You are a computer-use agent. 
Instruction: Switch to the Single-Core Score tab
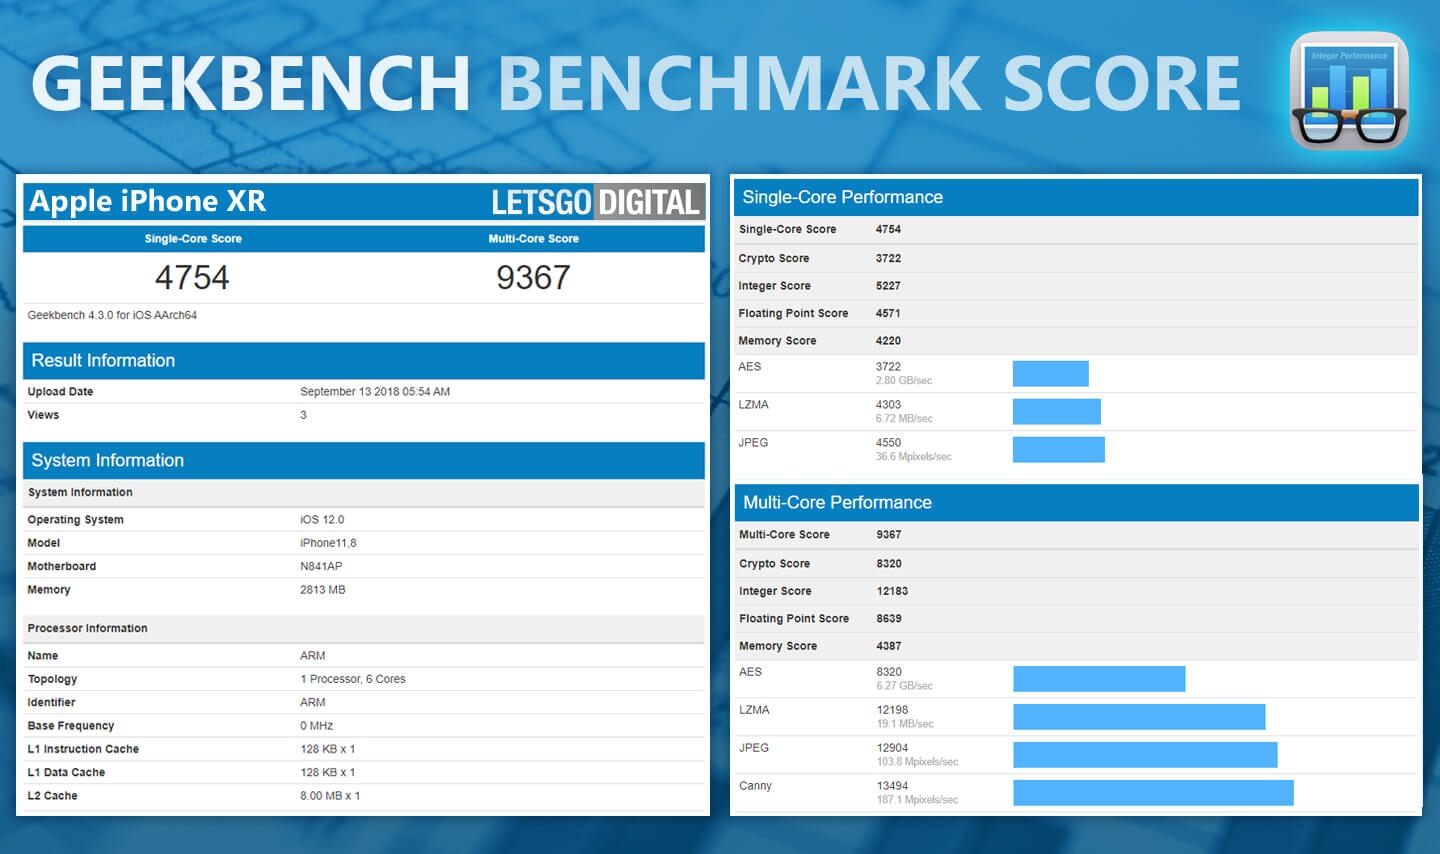[x=192, y=238]
